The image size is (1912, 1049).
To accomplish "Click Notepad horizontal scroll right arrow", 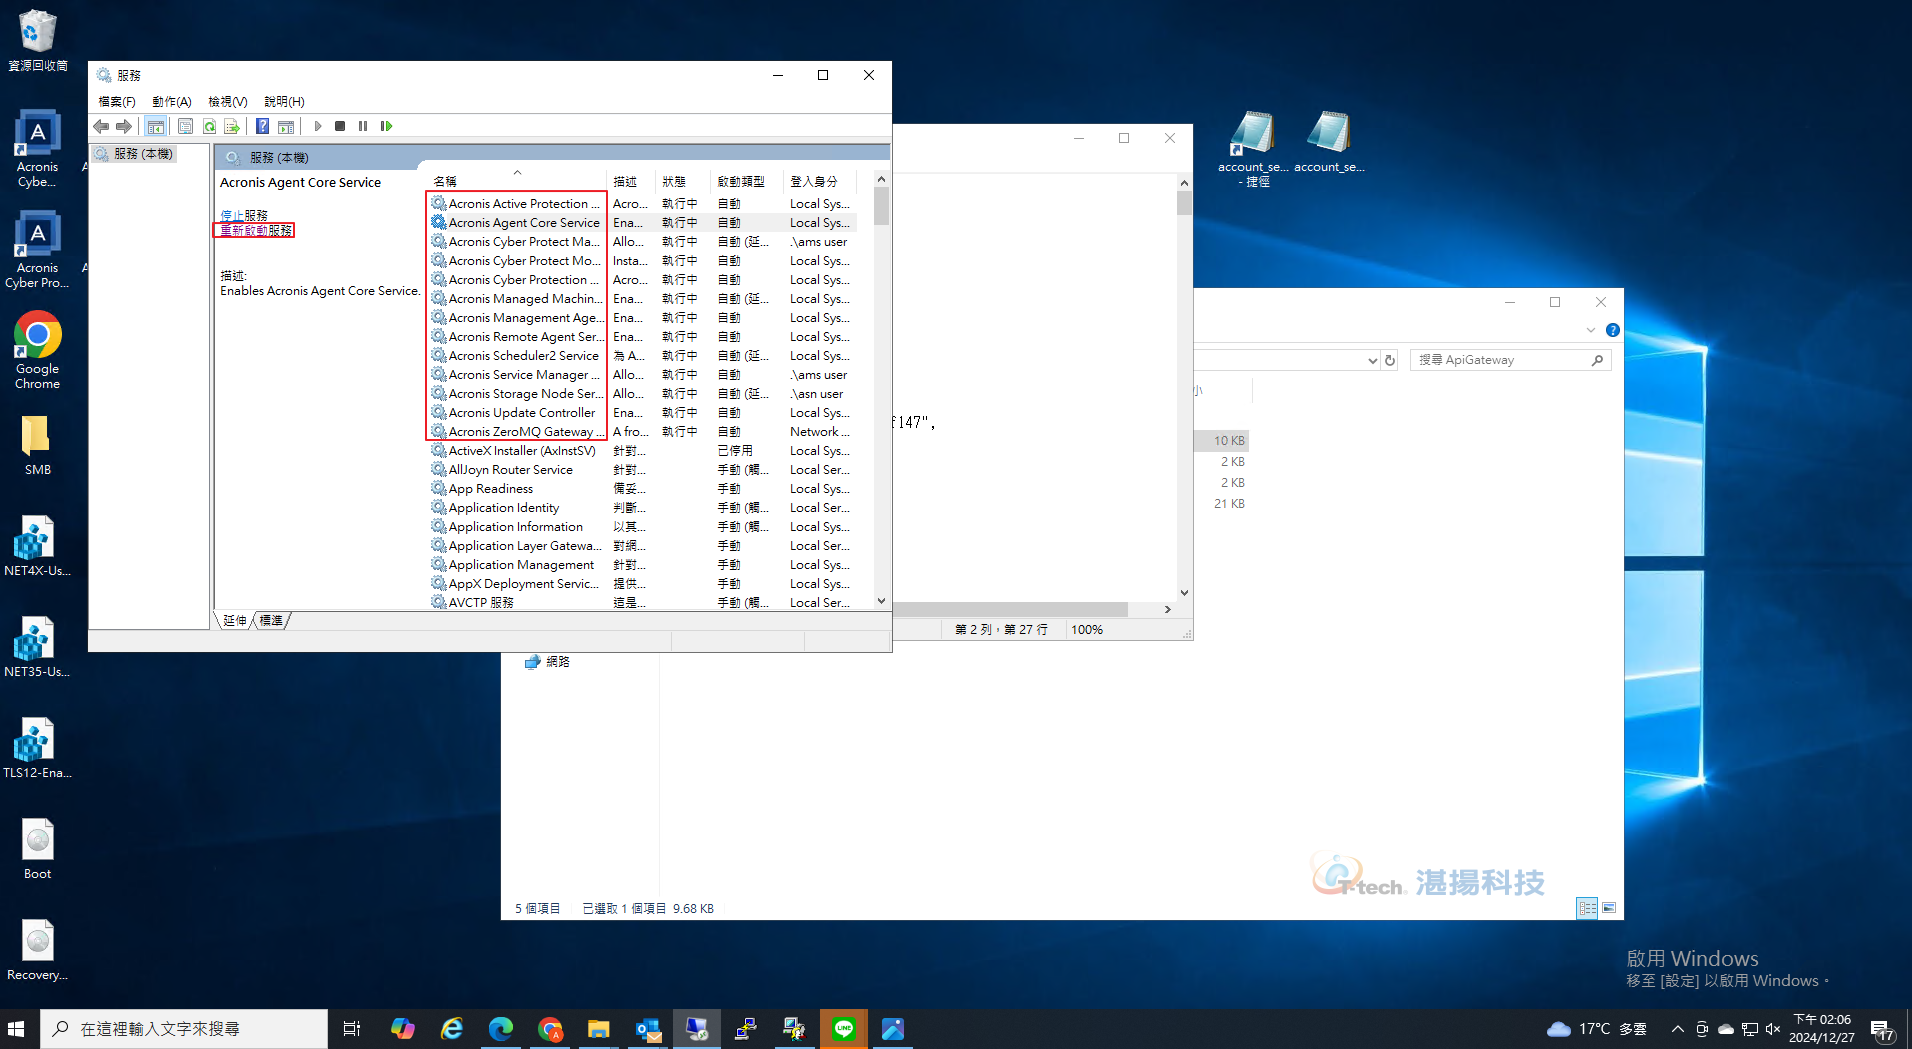I will click(1167, 609).
